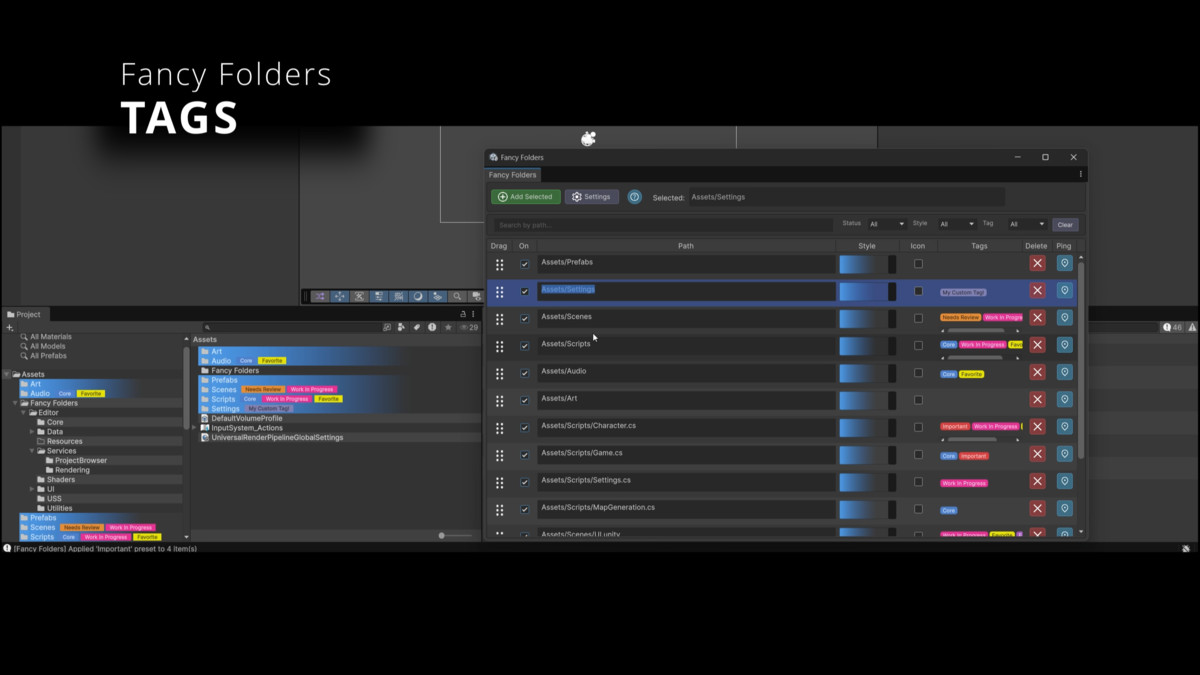Uncheck On for Assets/Prefabs
1200x675 pixels.
pos(524,264)
